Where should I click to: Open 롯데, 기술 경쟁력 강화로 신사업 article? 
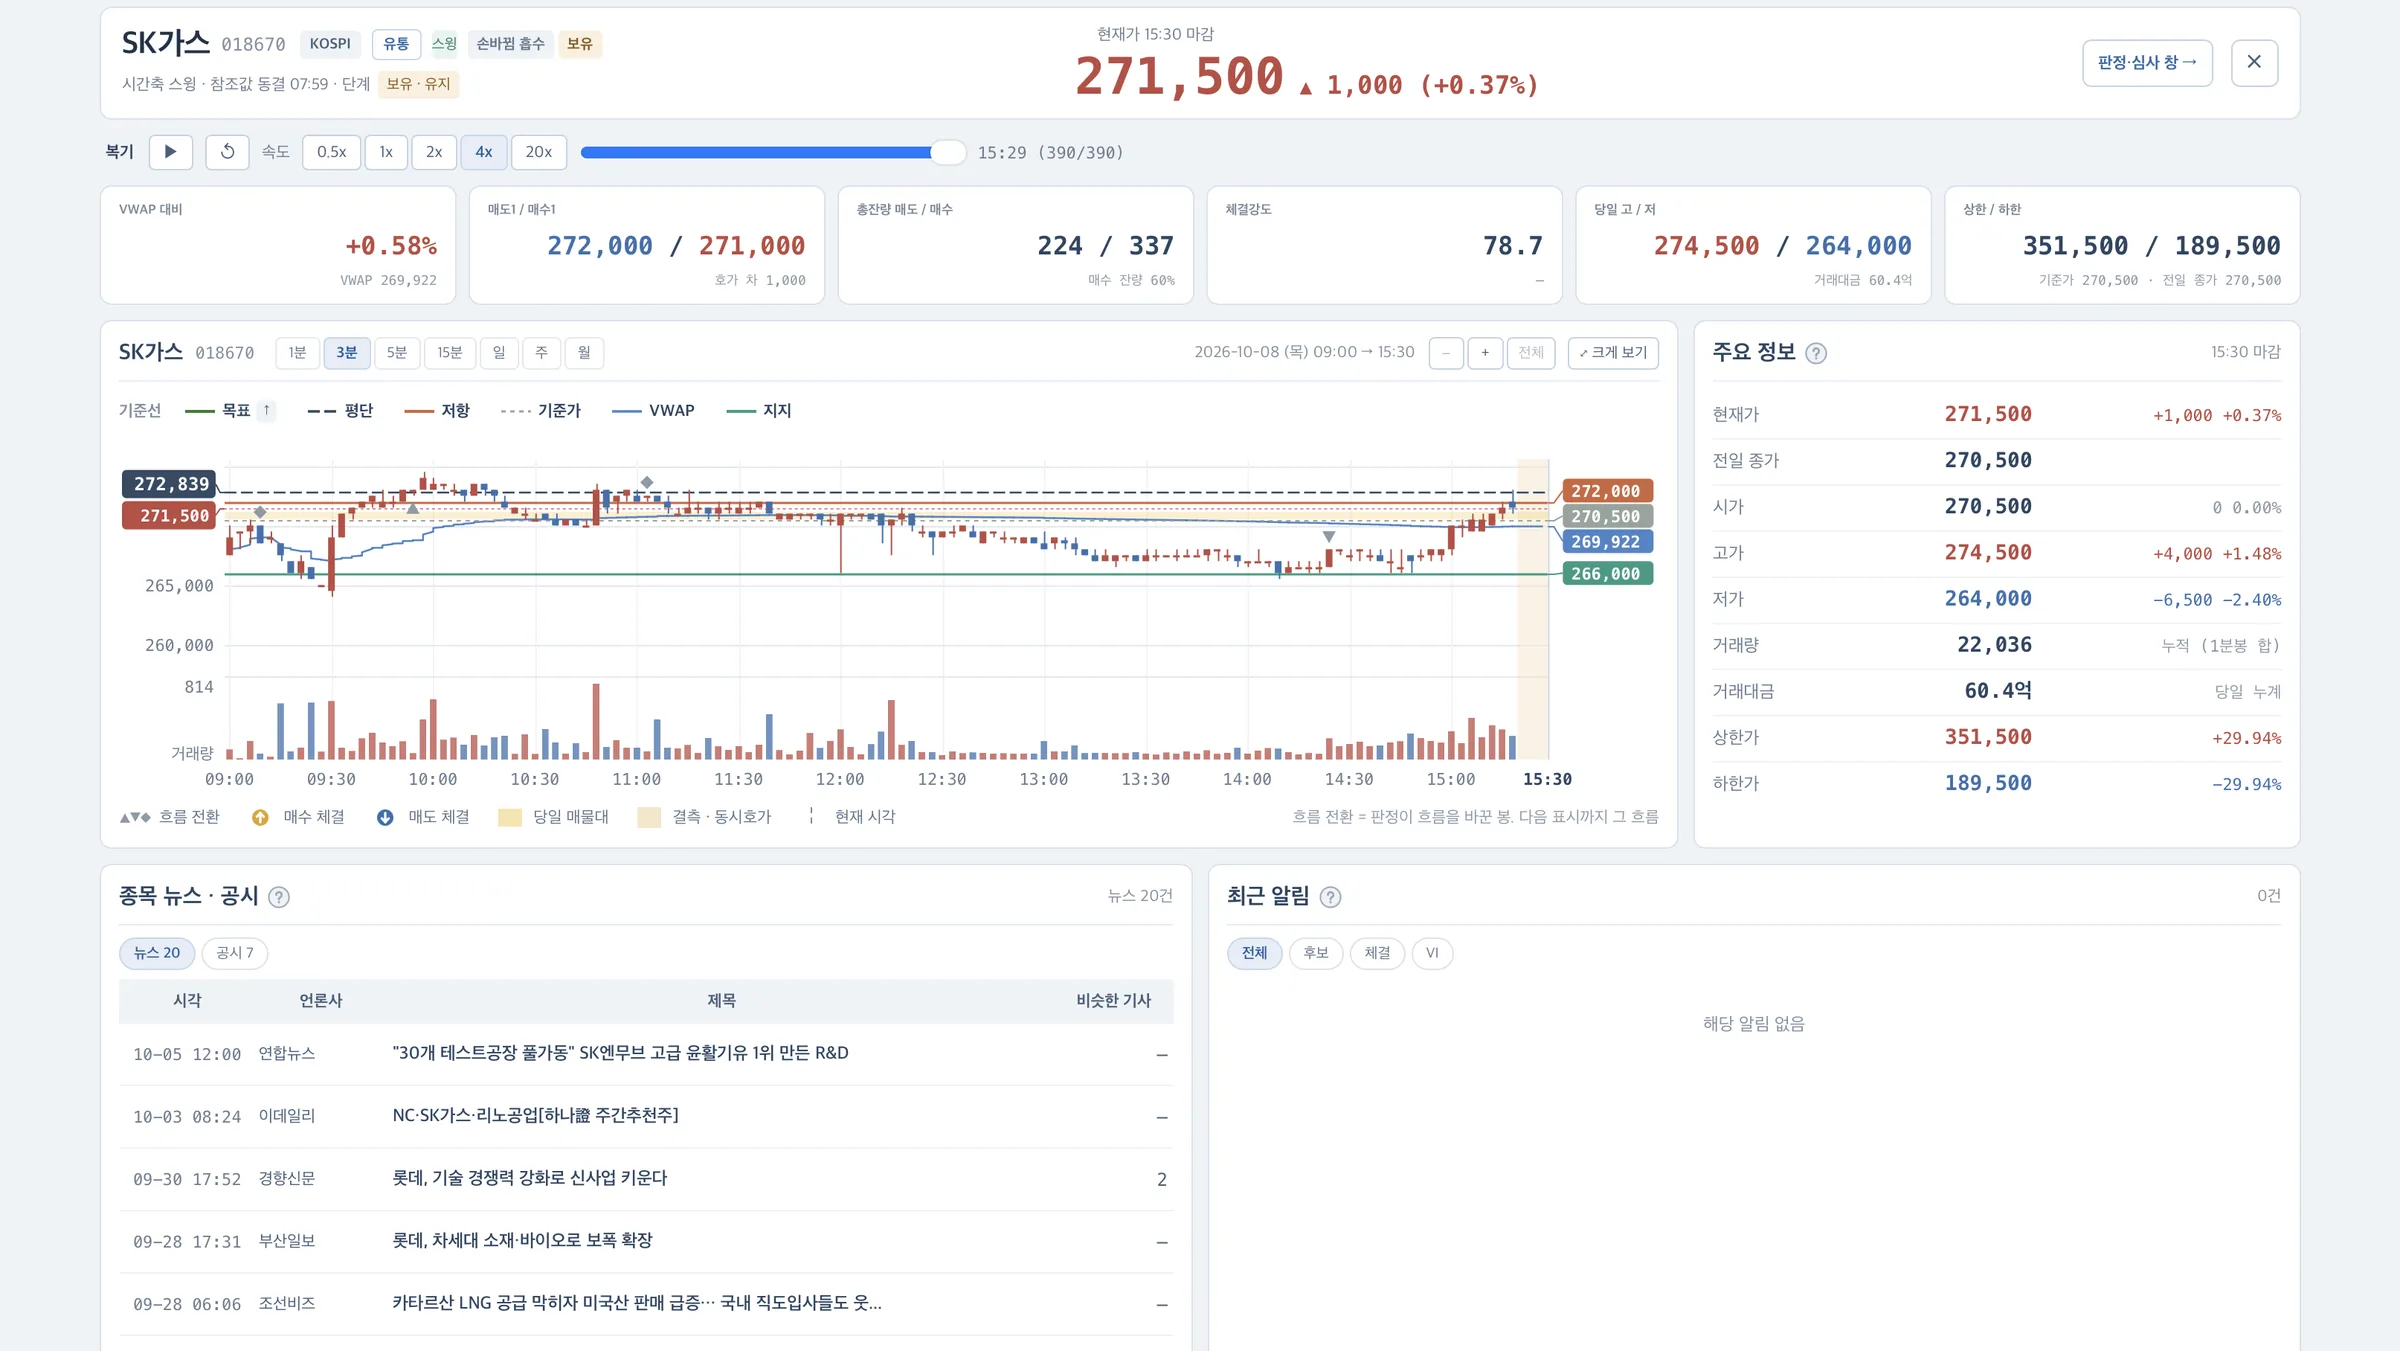[529, 1178]
